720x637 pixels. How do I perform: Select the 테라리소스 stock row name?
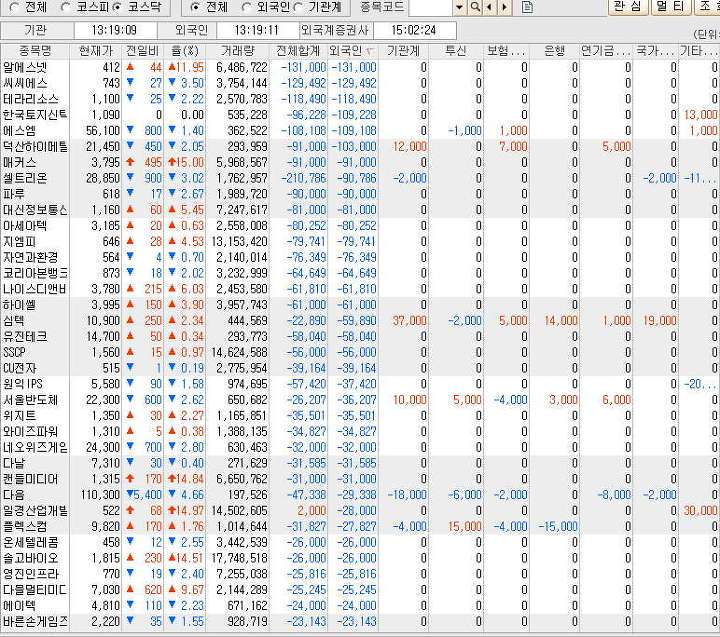tap(31, 99)
